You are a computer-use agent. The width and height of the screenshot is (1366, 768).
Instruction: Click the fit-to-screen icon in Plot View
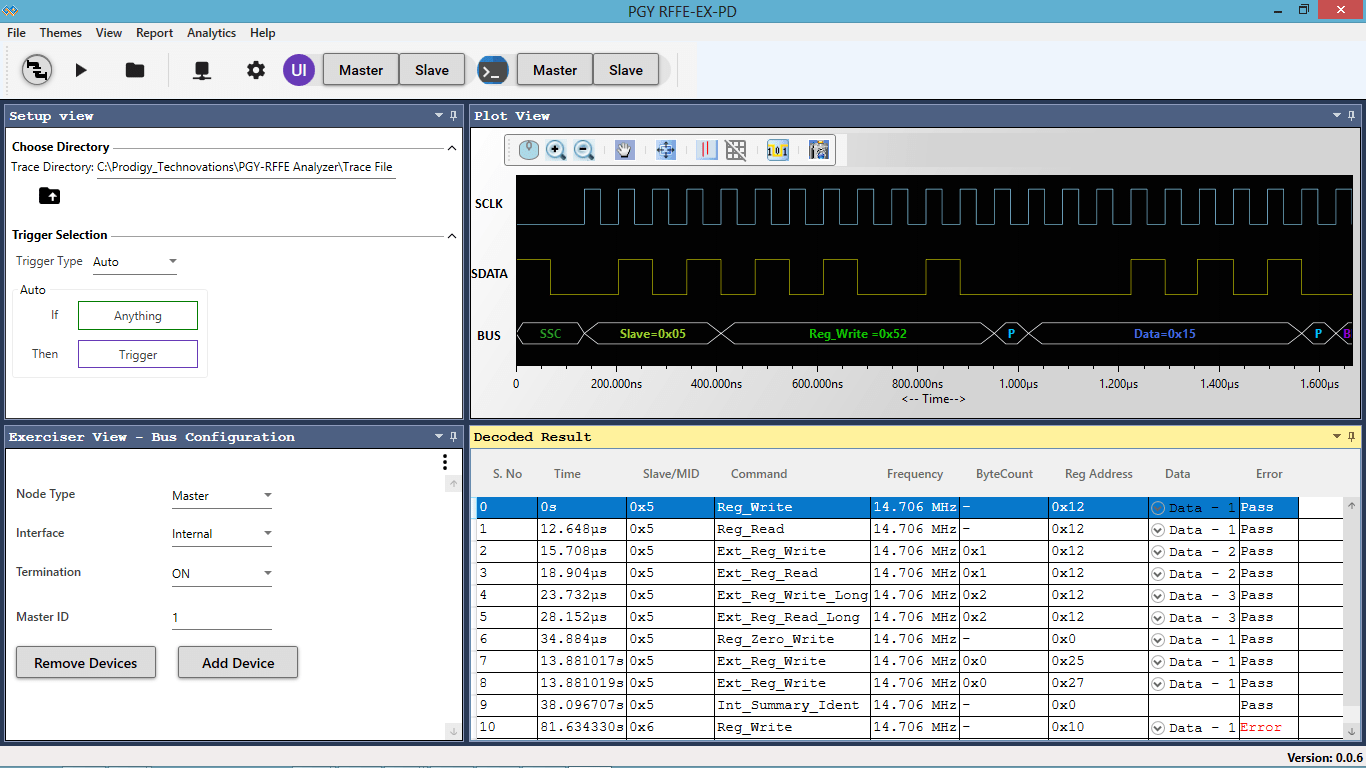[x=666, y=150]
